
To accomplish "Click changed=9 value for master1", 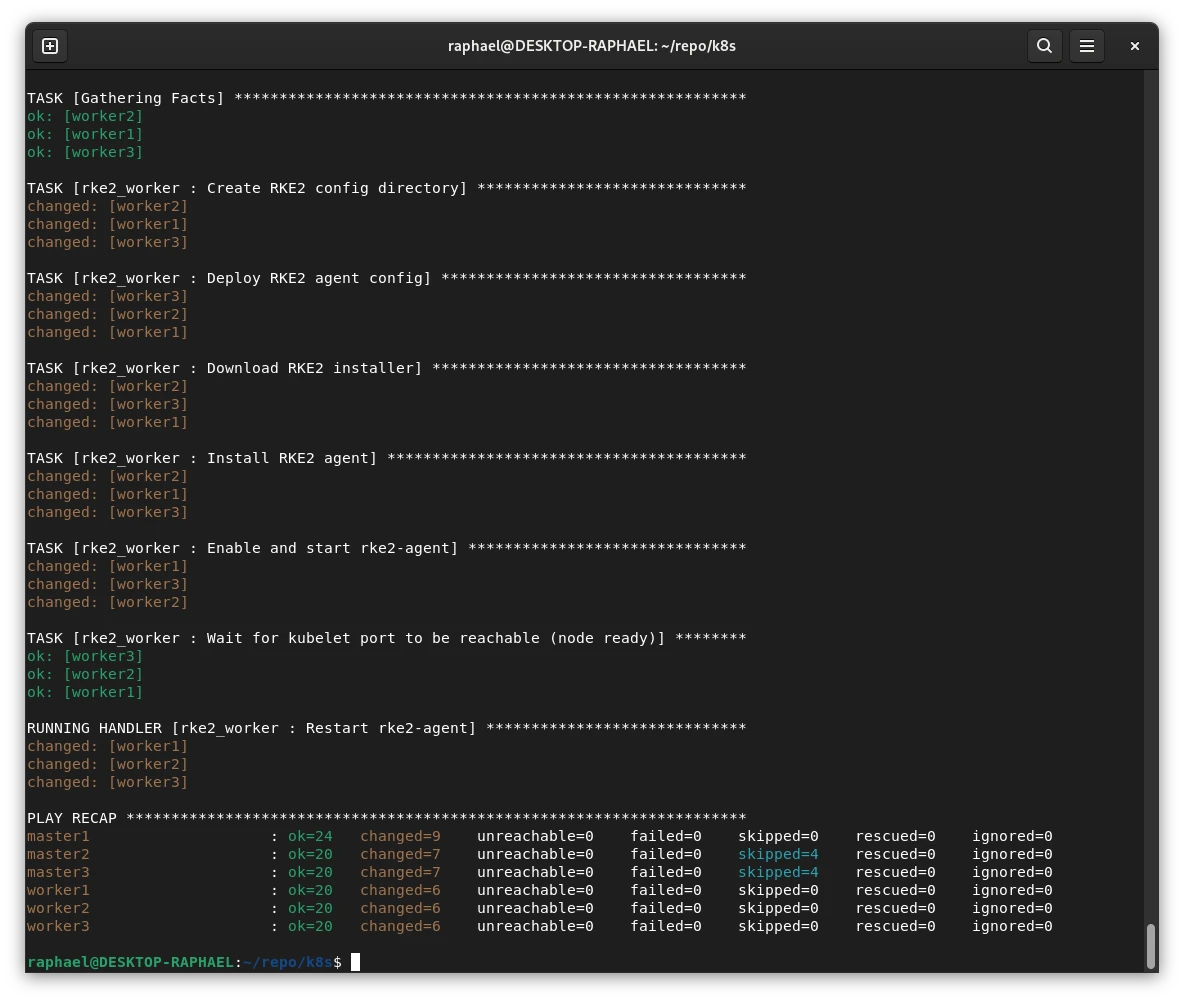I will pyautogui.click(x=400, y=836).
